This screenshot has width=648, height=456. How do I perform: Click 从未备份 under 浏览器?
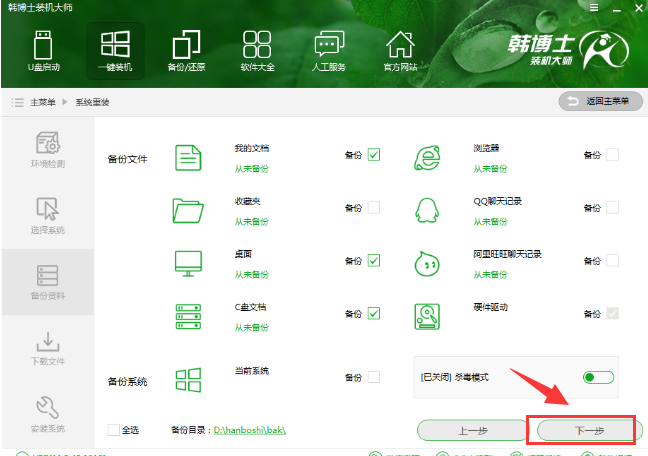490,169
